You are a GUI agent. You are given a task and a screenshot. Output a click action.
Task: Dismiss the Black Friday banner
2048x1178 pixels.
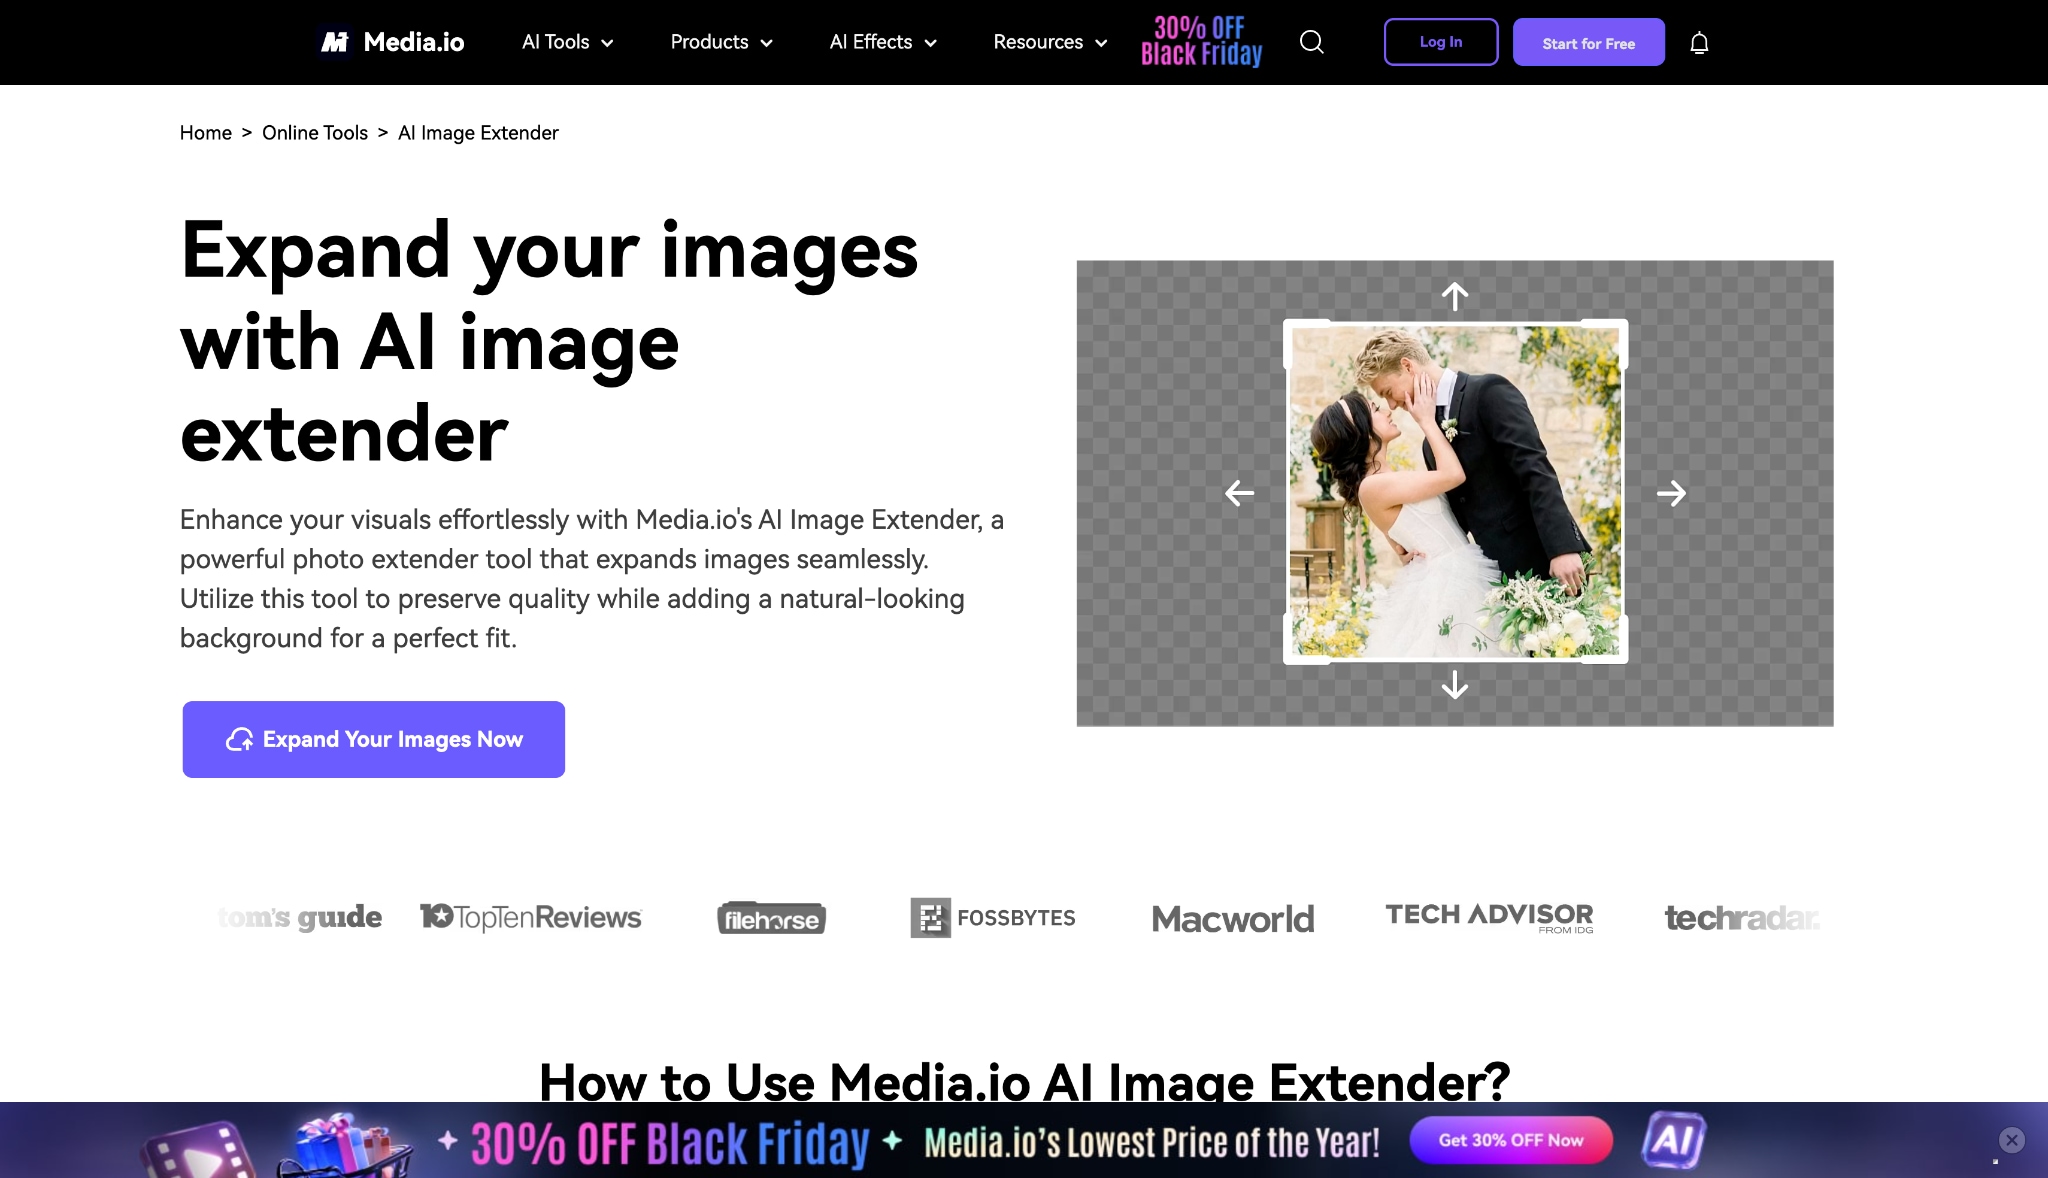[x=2011, y=1139]
